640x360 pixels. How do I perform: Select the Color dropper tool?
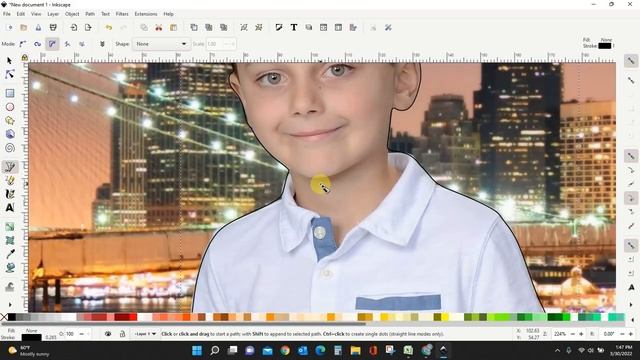click(x=10, y=254)
